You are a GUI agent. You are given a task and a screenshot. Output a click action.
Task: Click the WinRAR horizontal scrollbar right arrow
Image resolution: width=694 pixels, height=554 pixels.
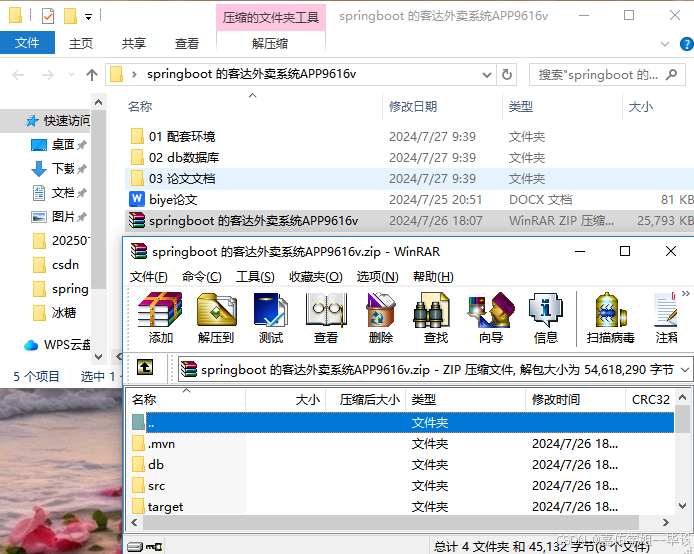(666, 523)
